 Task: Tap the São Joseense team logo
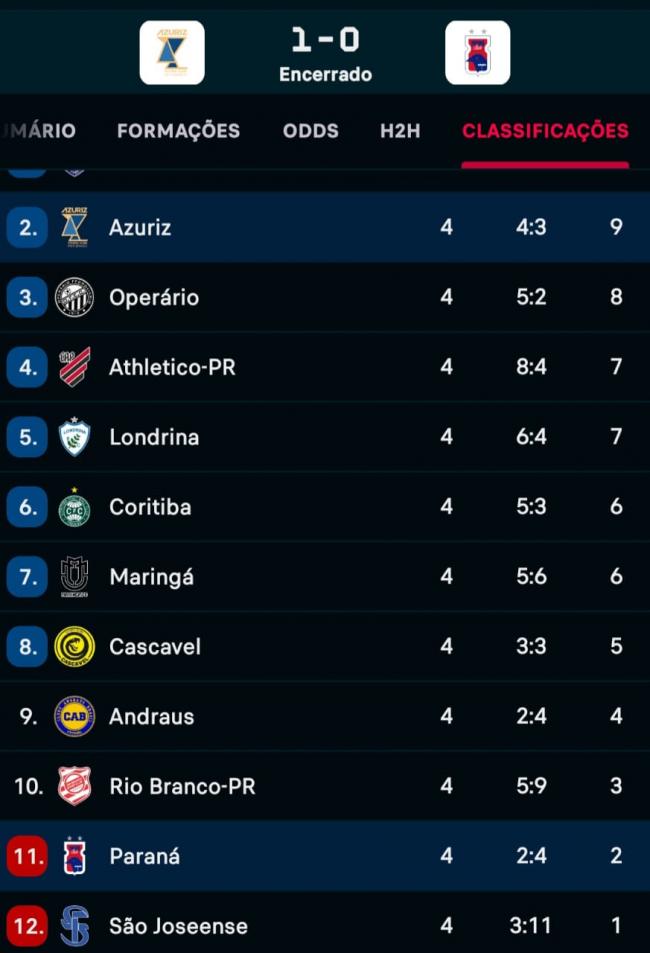pyautogui.click(x=74, y=926)
